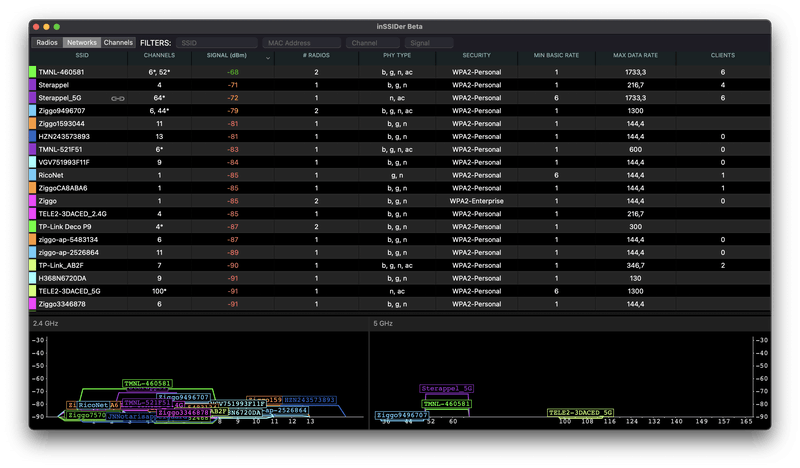Click TELE2-3DACED_5G label in 5 GHz graph
Screen dimensions: 800x468
click(x=580, y=411)
